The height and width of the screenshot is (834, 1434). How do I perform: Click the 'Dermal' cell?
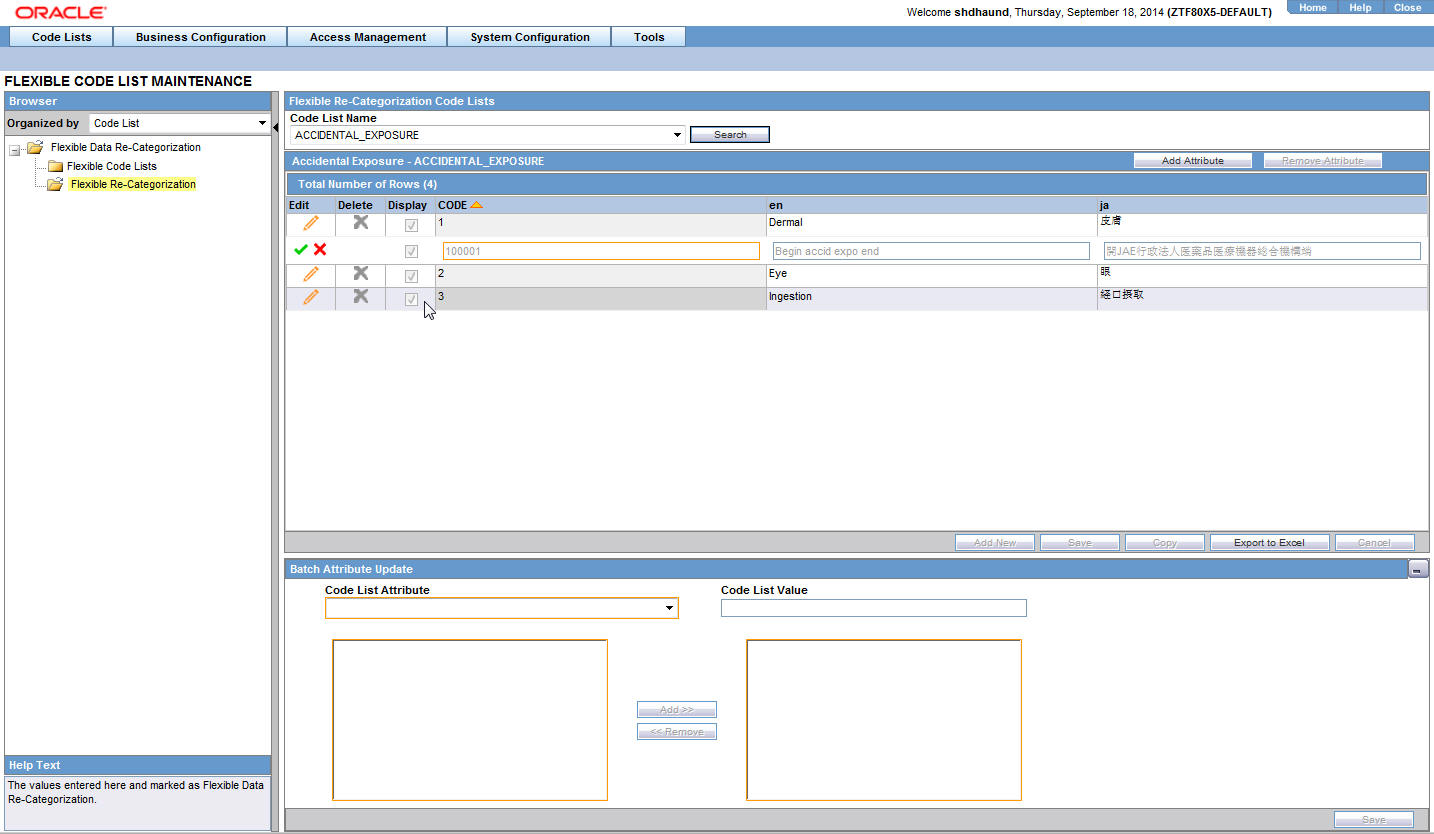click(931, 225)
